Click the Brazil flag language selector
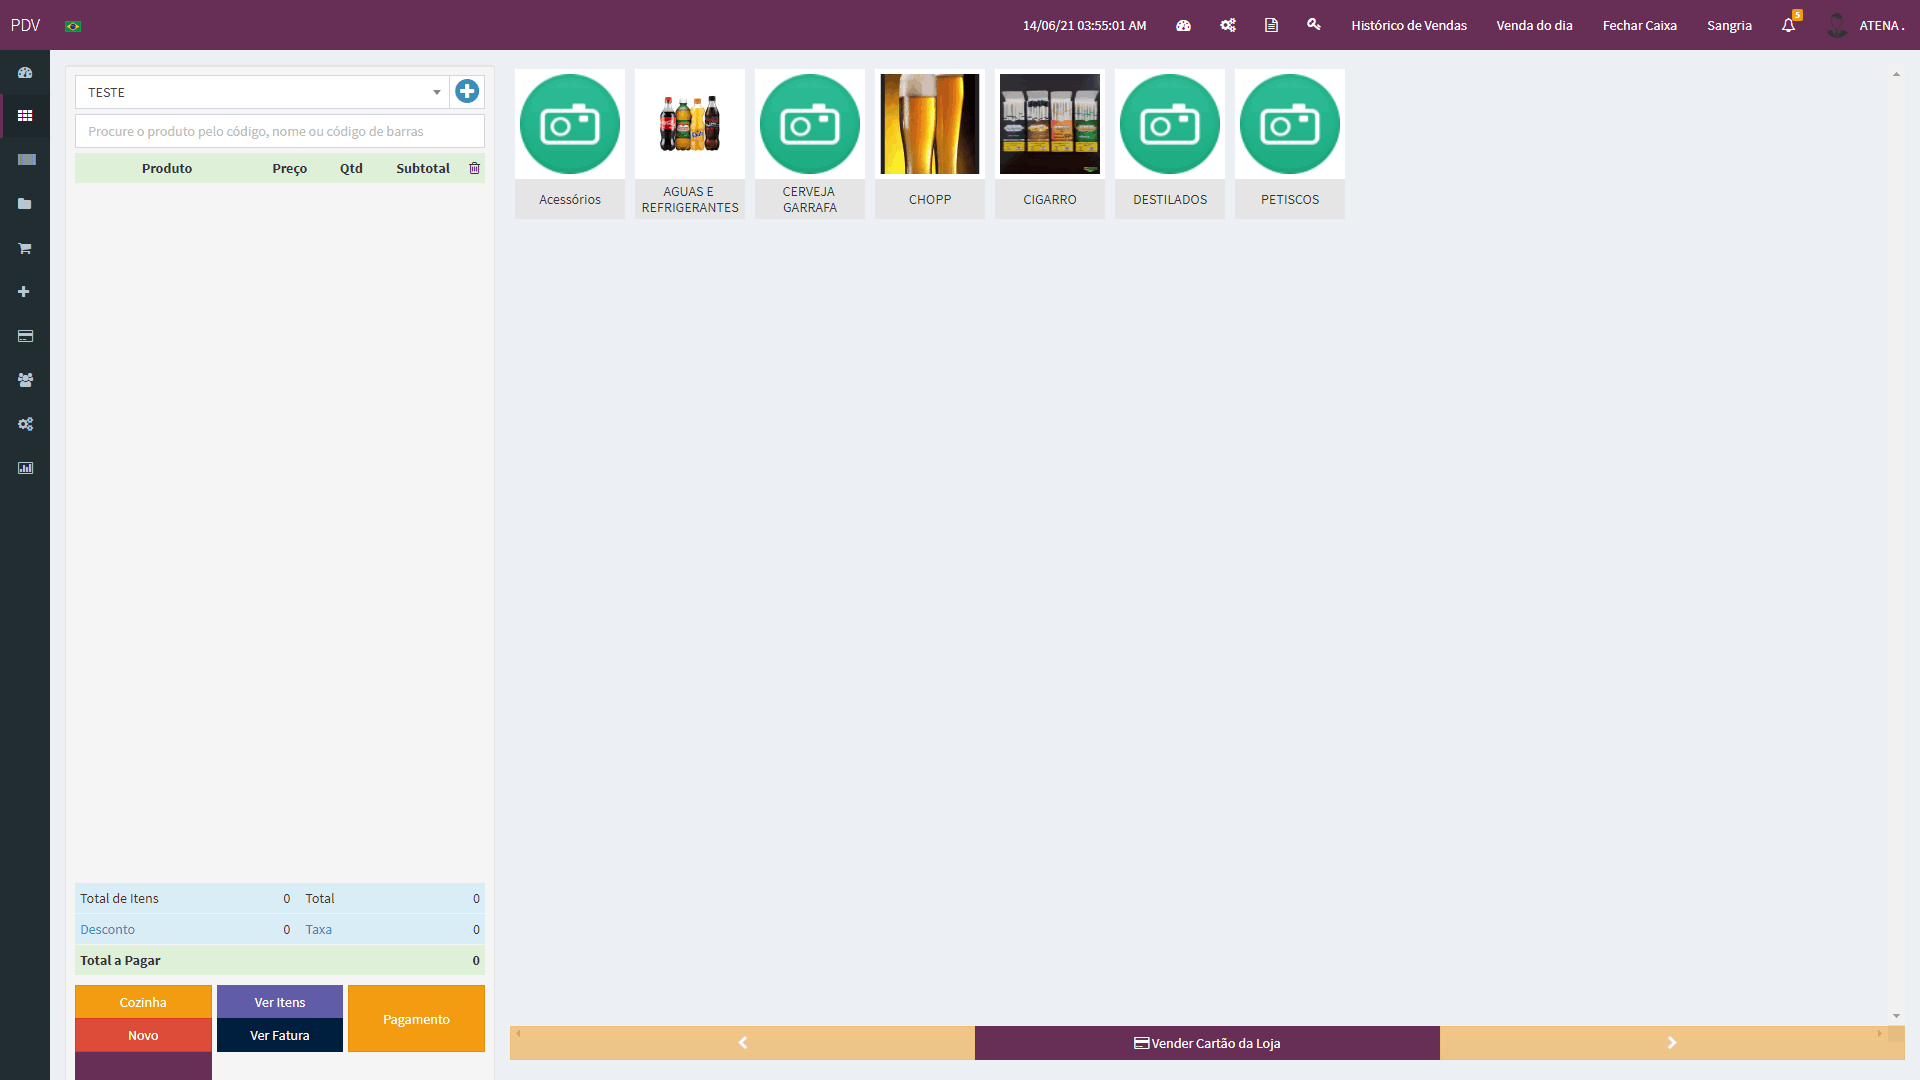 (73, 26)
